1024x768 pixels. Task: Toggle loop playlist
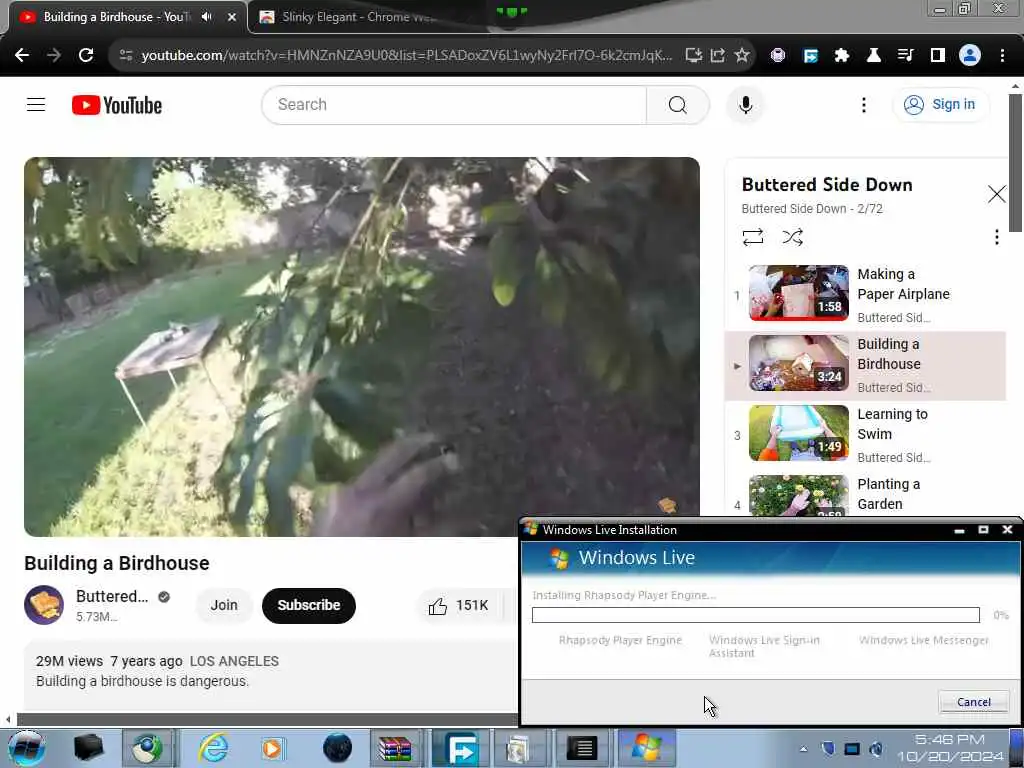[x=753, y=237]
